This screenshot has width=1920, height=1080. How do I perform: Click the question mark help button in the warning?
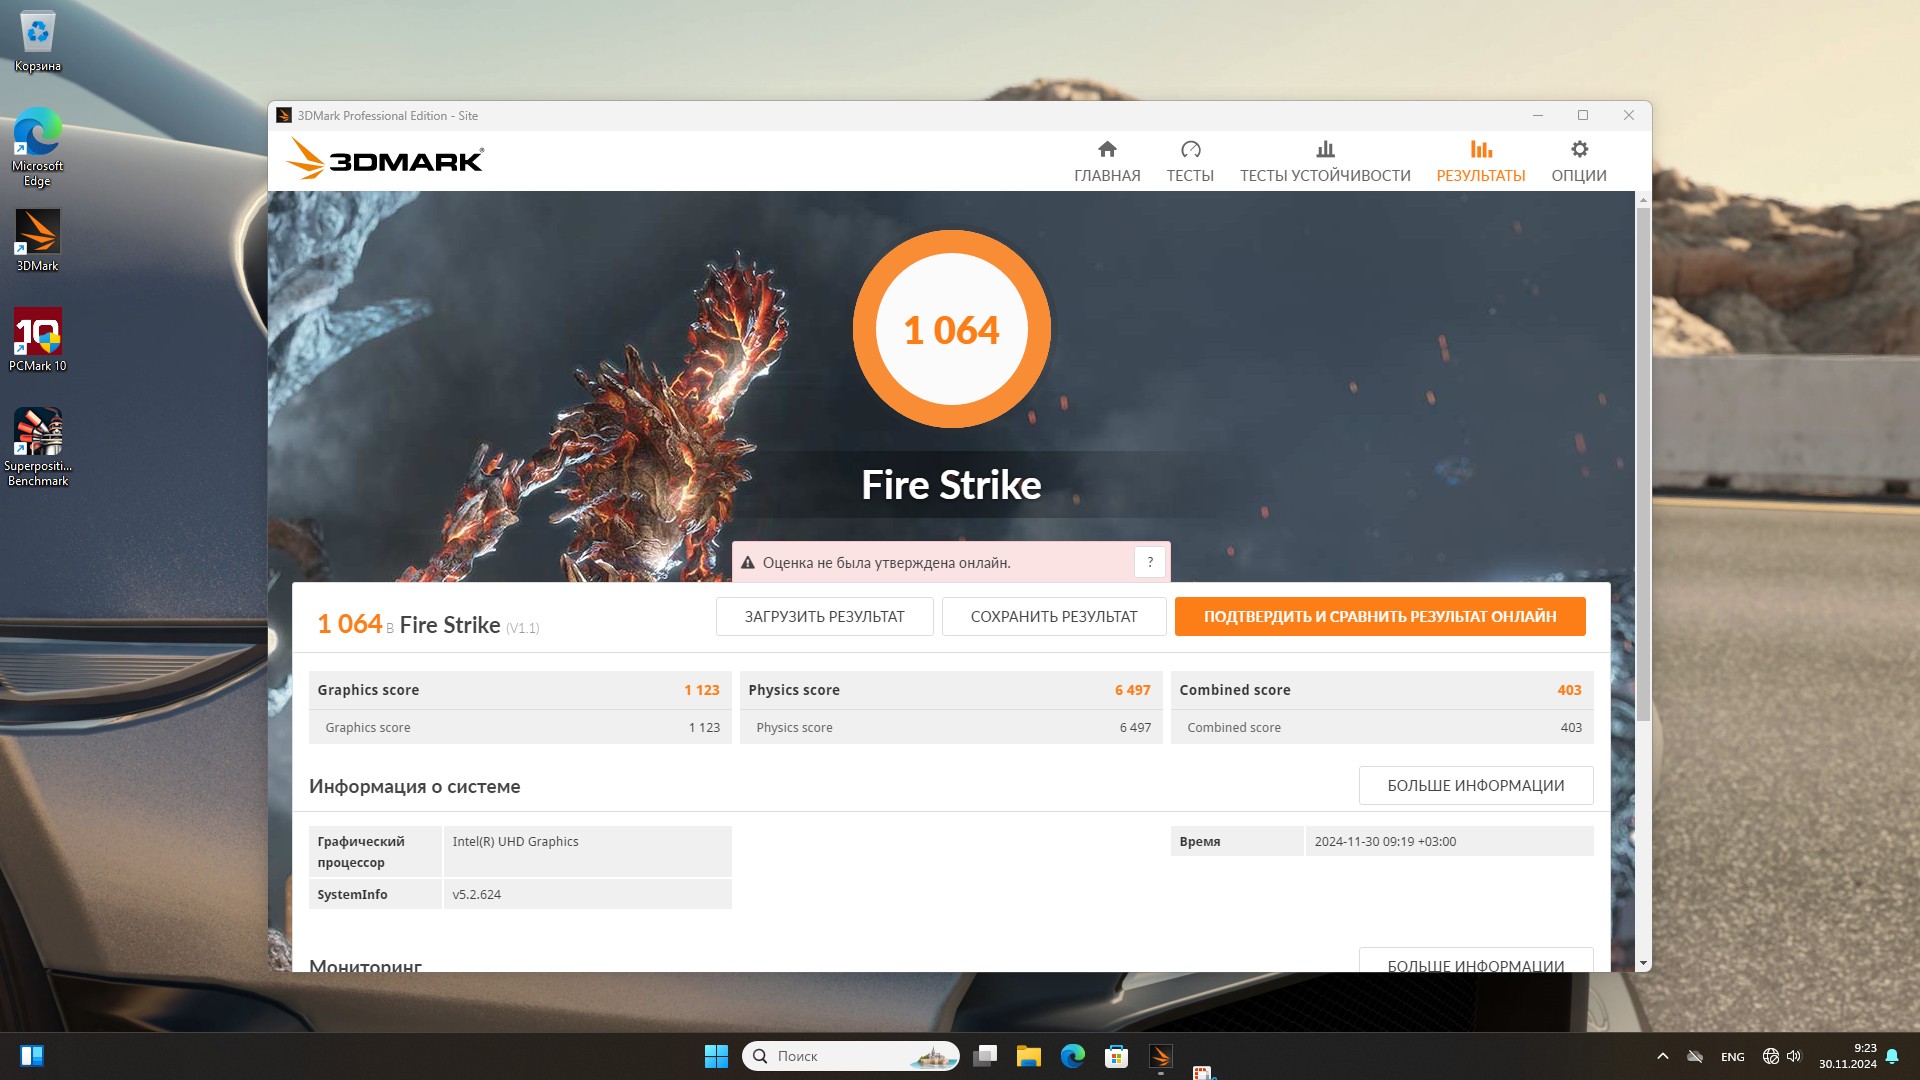(1149, 562)
